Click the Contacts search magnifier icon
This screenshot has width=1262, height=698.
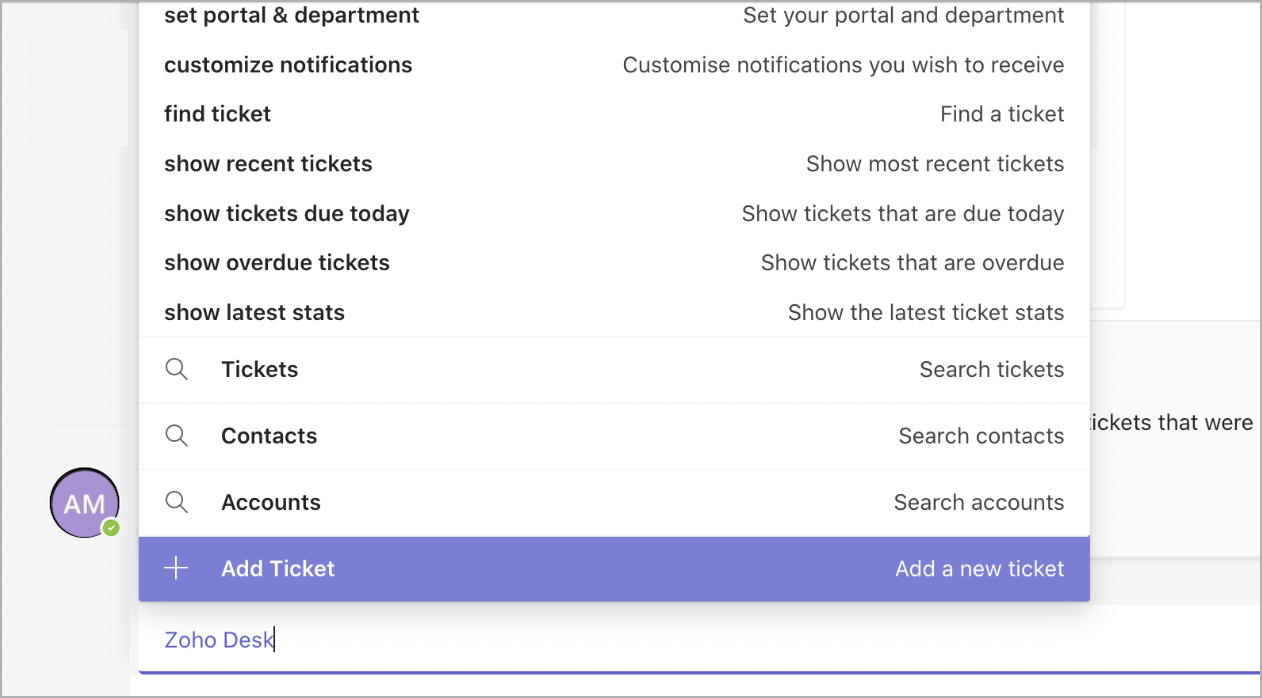[x=176, y=436]
